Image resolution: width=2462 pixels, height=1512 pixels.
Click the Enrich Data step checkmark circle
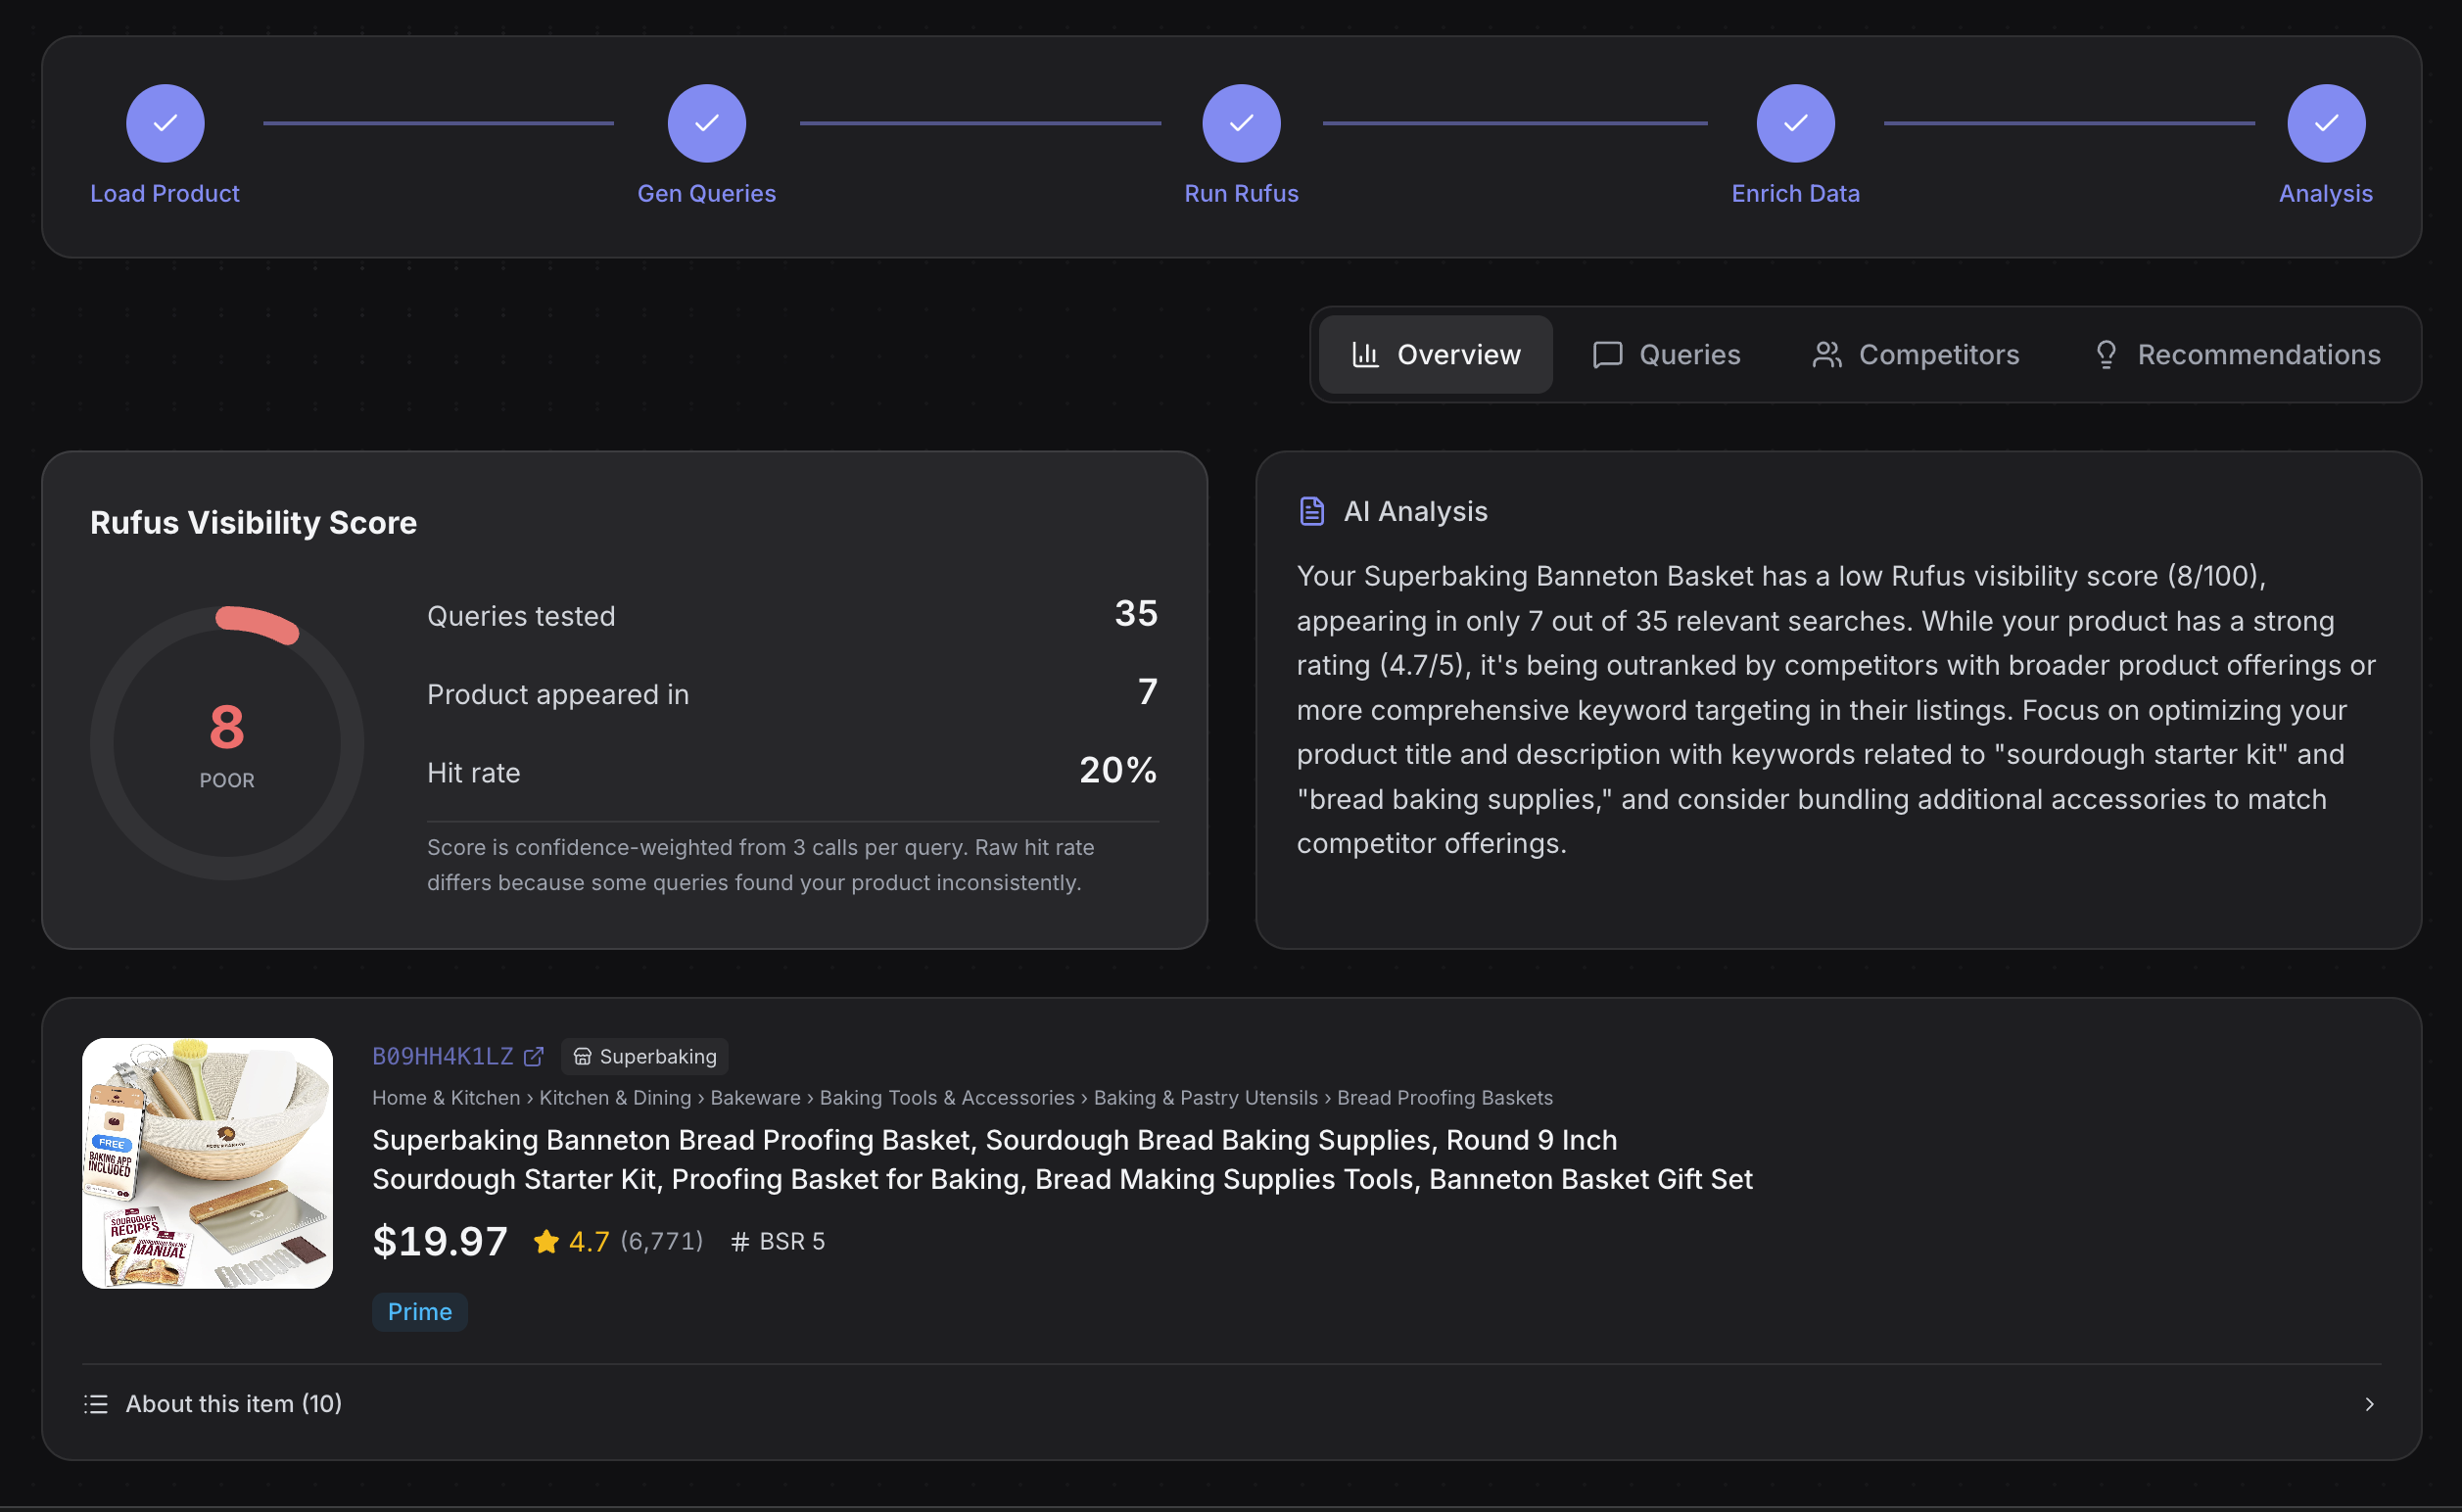[x=1794, y=123]
